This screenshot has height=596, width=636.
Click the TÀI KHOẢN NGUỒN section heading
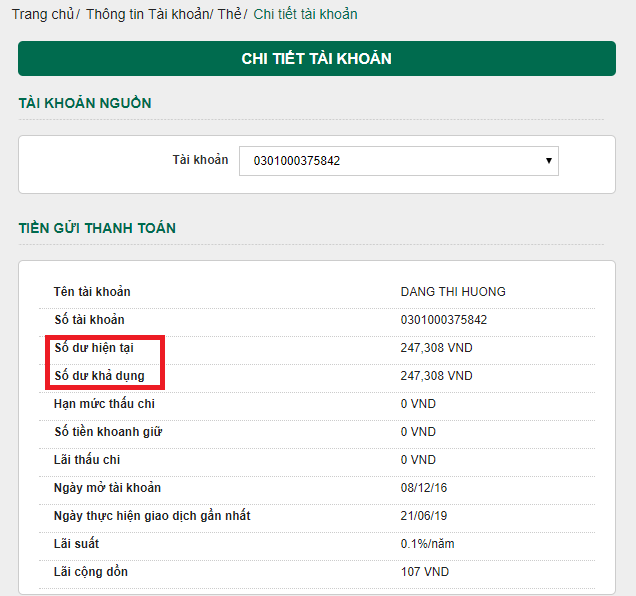tap(85, 103)
